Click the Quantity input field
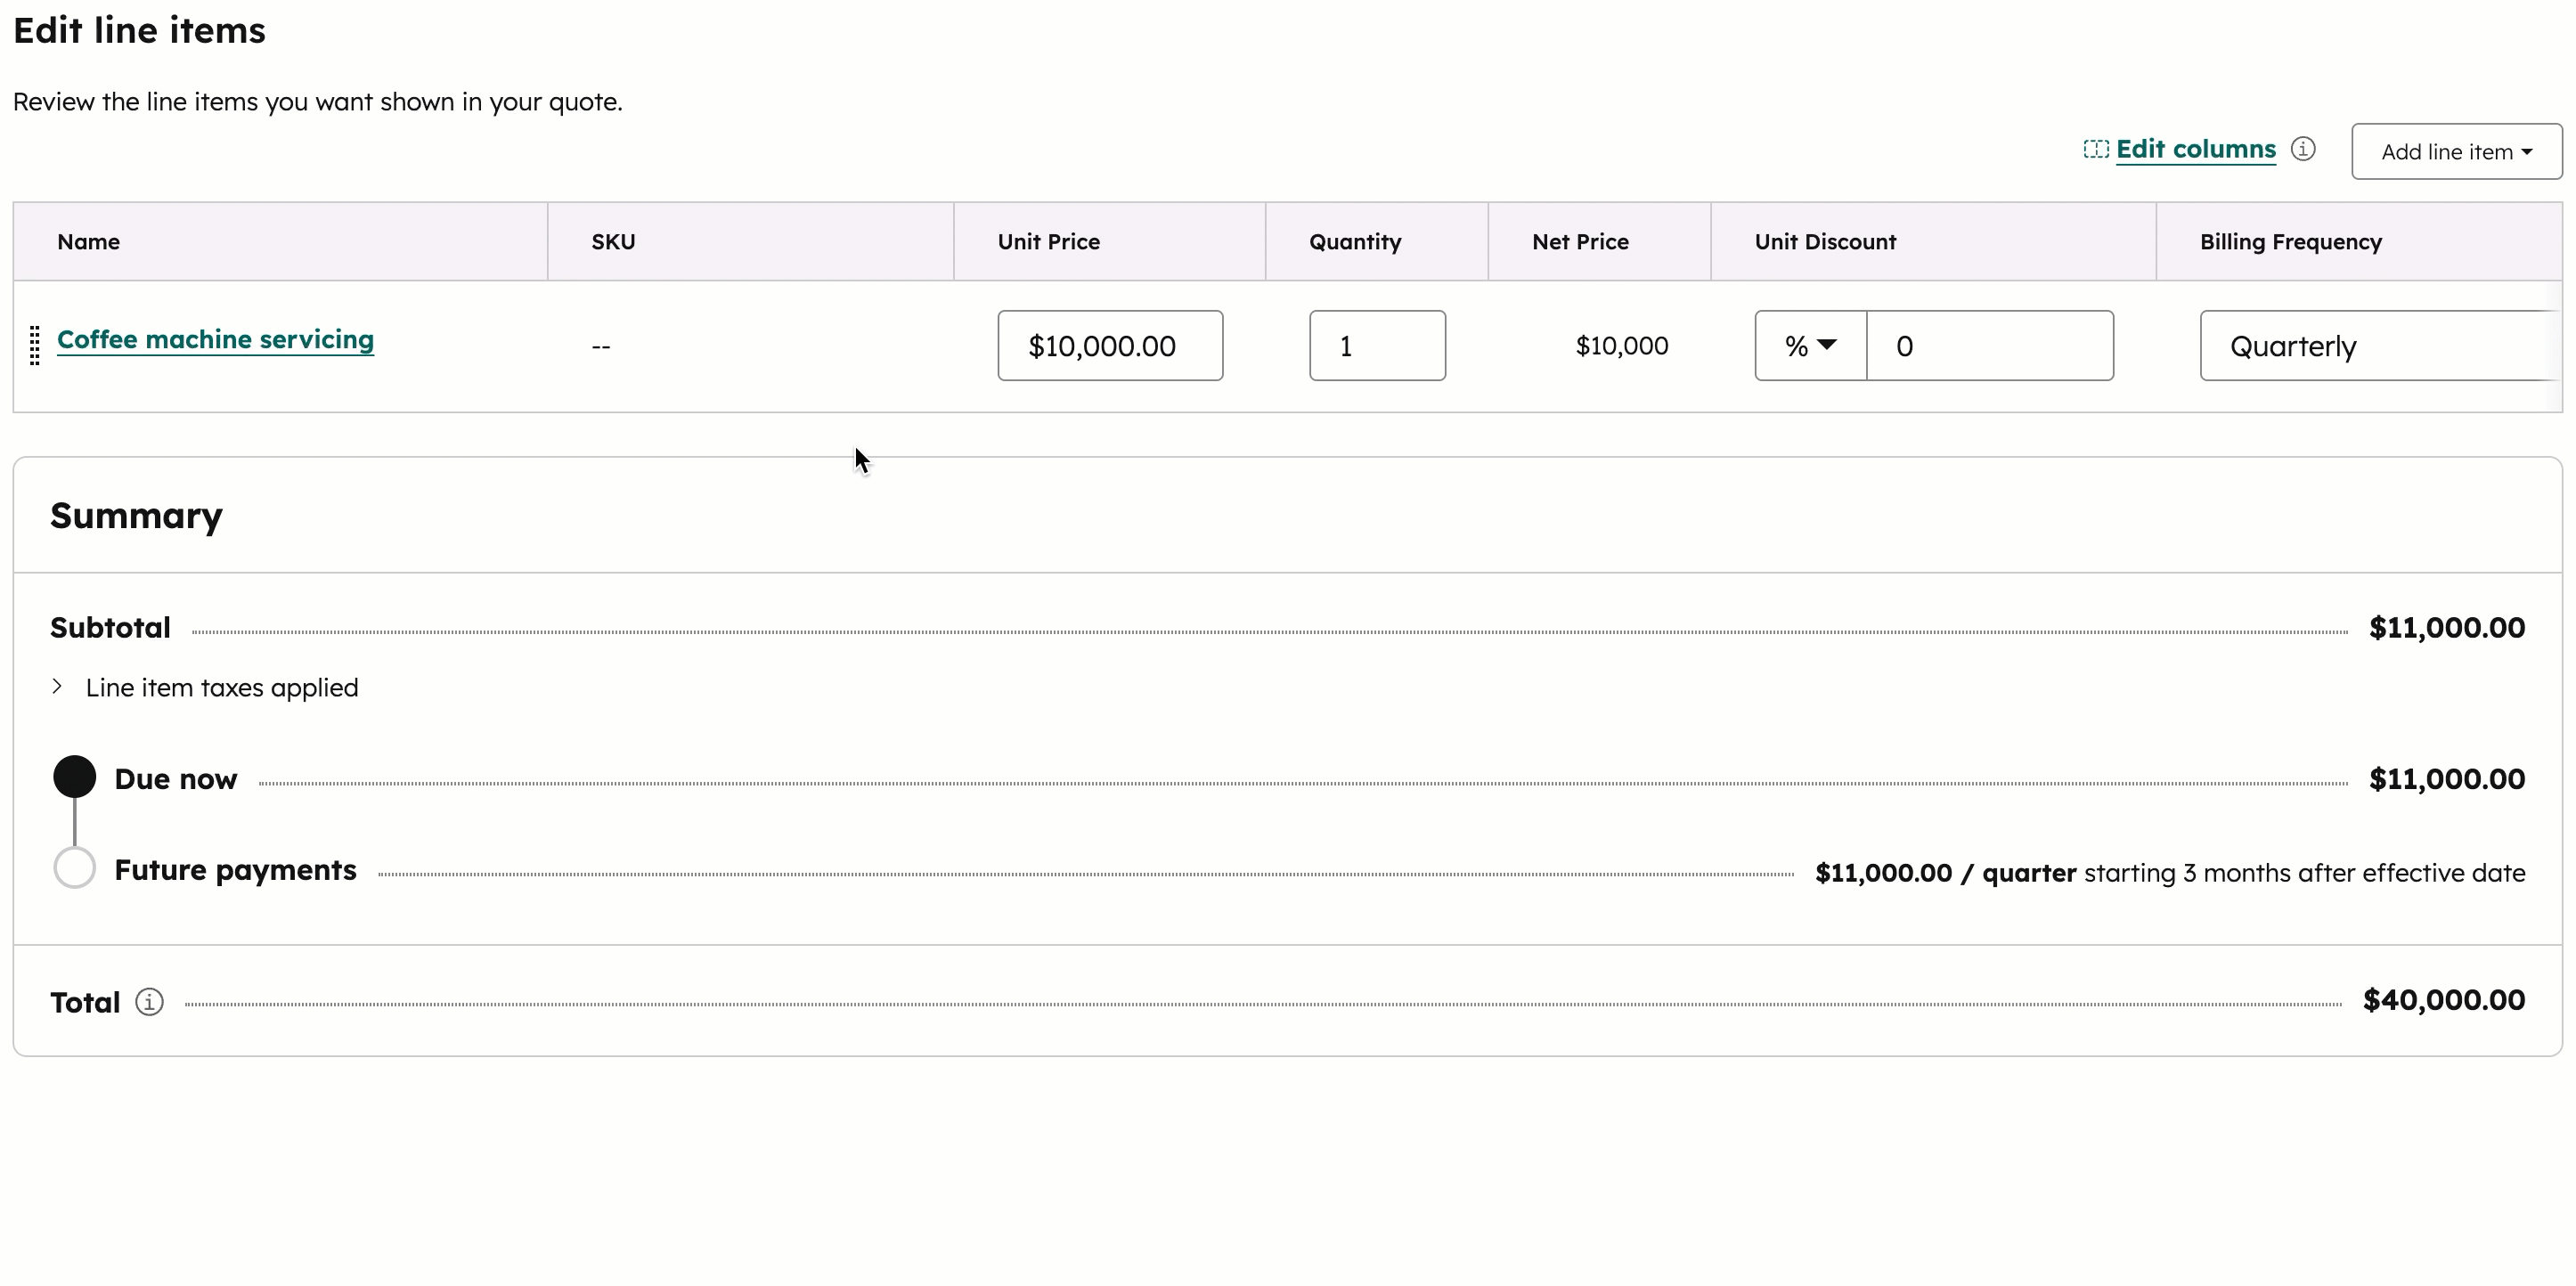 [x=1377, y=345]
